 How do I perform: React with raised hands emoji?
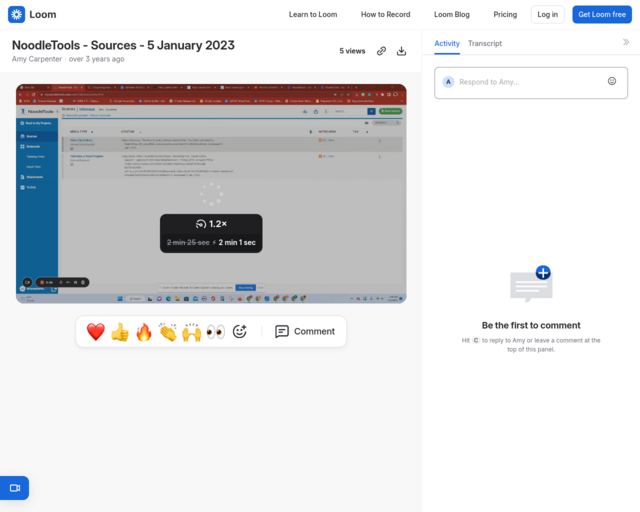click(x=192, y=332)
